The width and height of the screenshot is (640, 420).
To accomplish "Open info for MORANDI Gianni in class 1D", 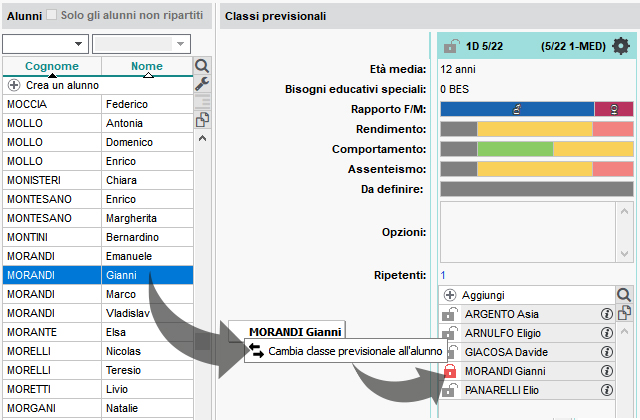I will point(607,371).
